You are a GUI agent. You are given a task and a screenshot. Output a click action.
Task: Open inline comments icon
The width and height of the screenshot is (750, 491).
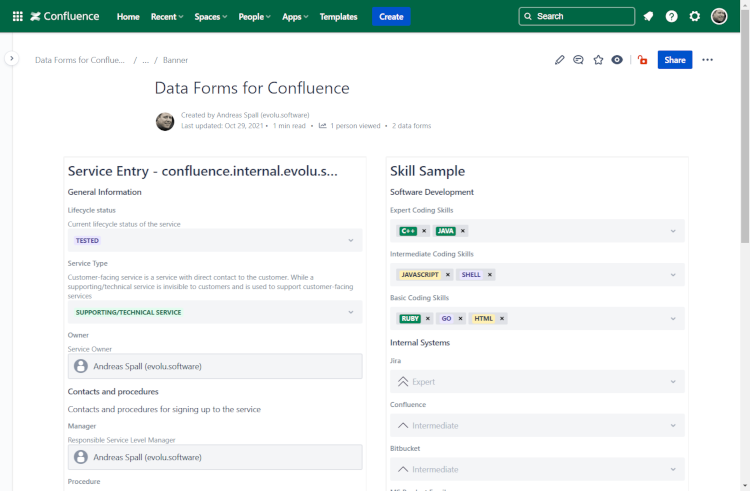point(578,60)
